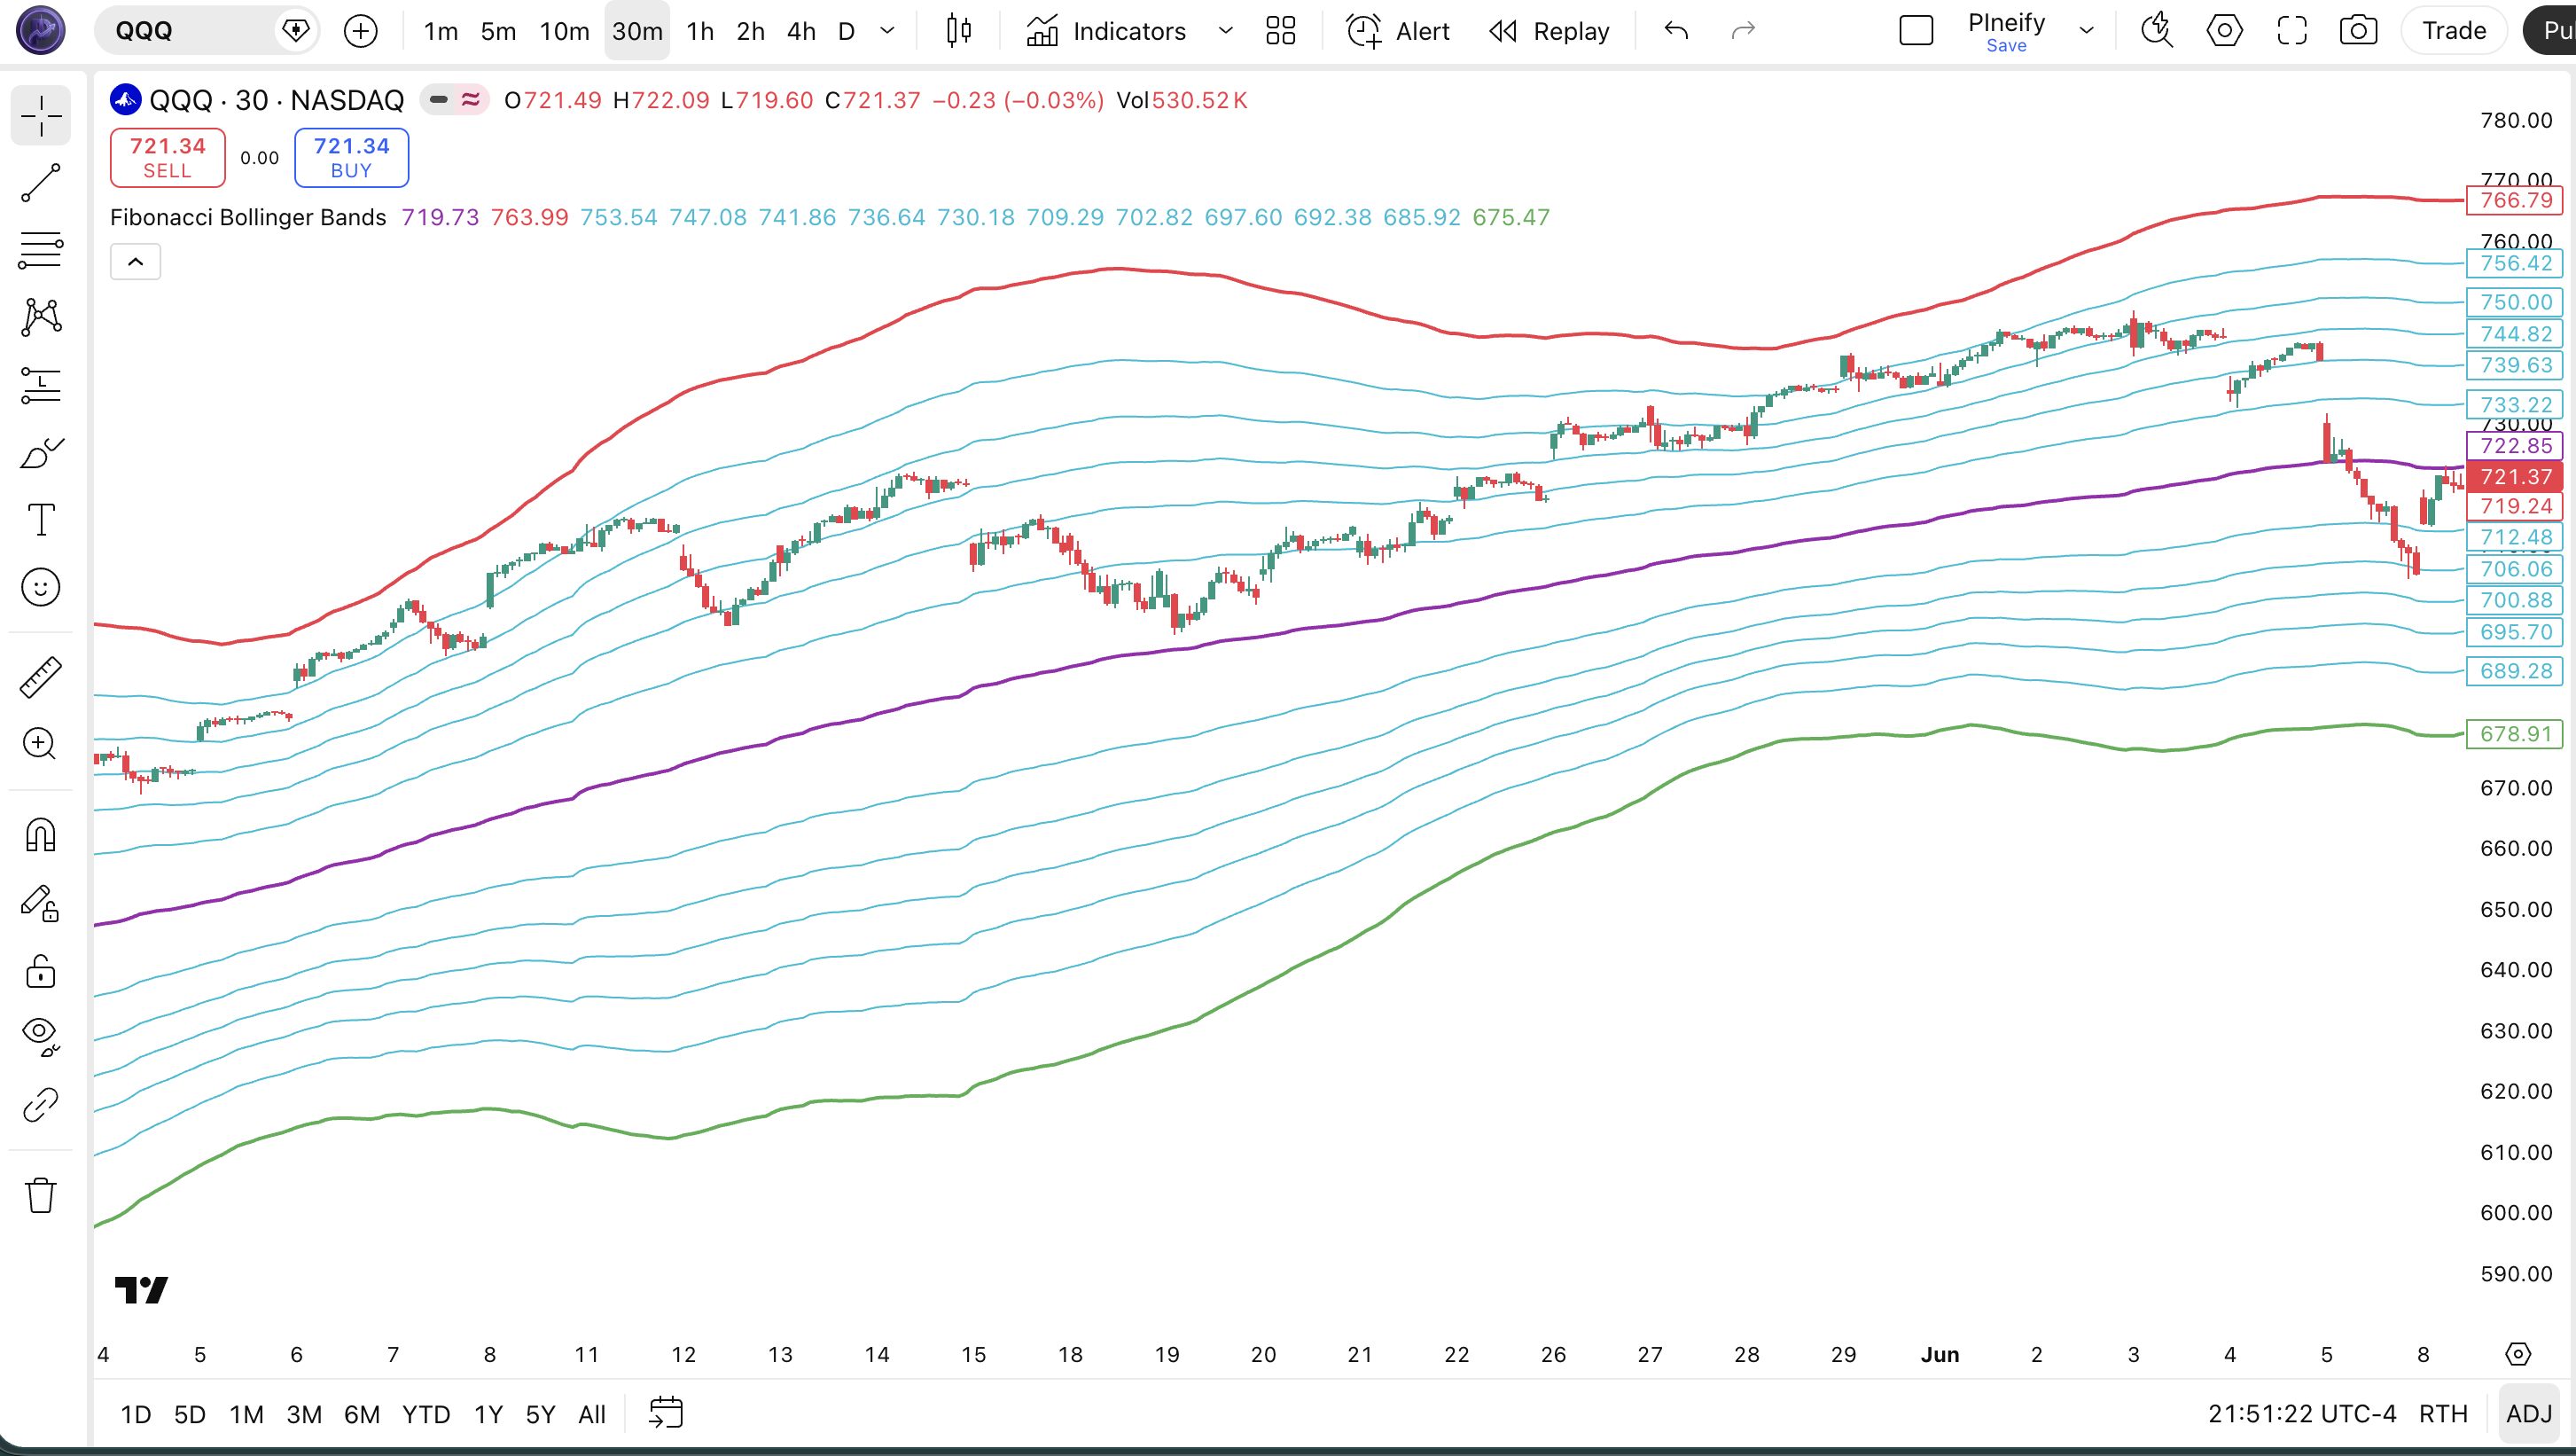
Task: Click the 721.34 BUY button
Action: [351, 157]
